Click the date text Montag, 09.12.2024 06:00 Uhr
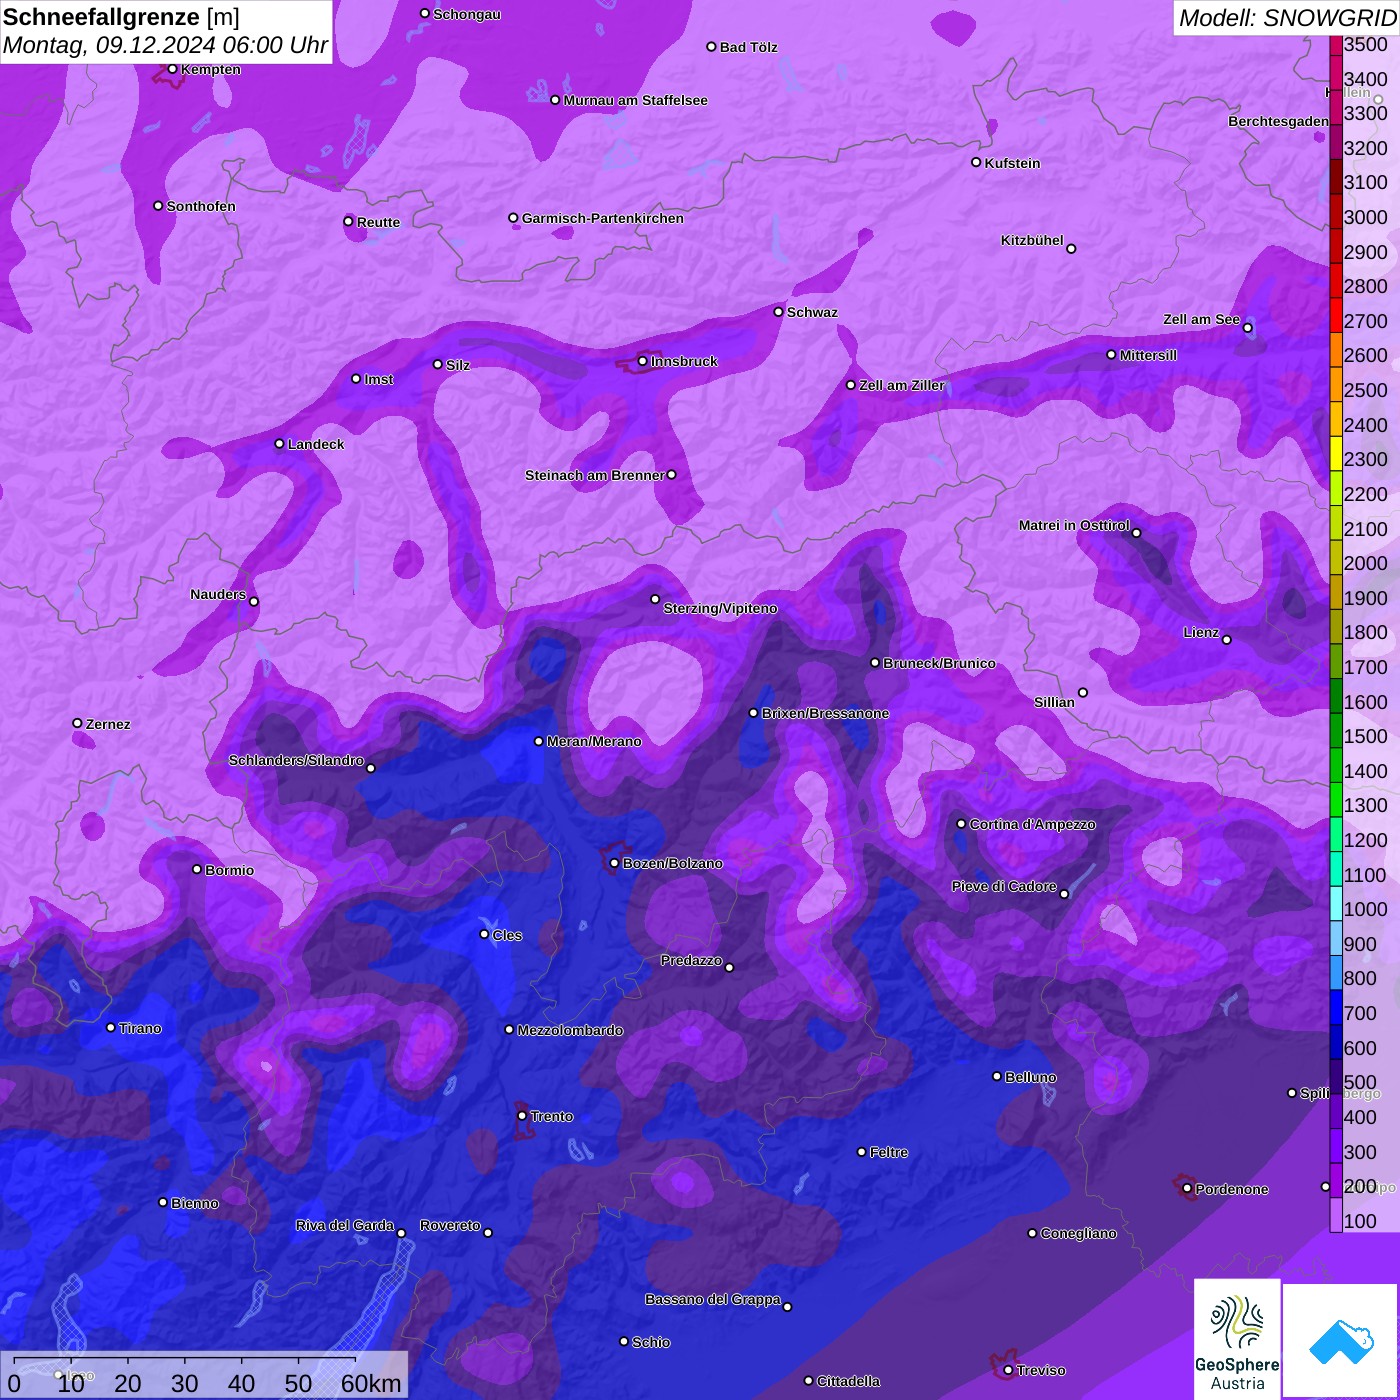Viewport: 1400px width, 1400px height. tap(165, 45)
